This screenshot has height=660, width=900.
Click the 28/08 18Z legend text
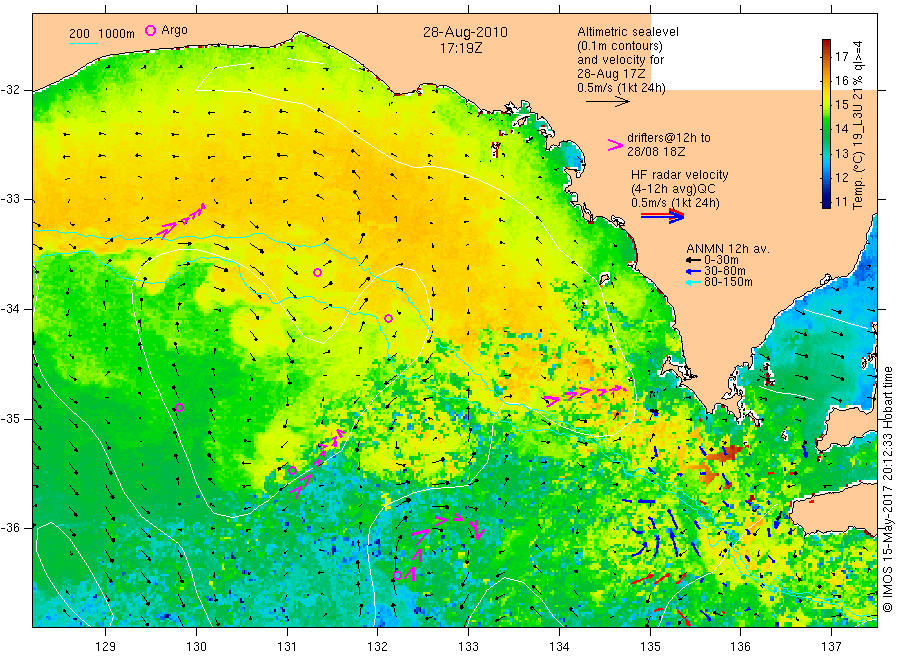coord(656,152)
